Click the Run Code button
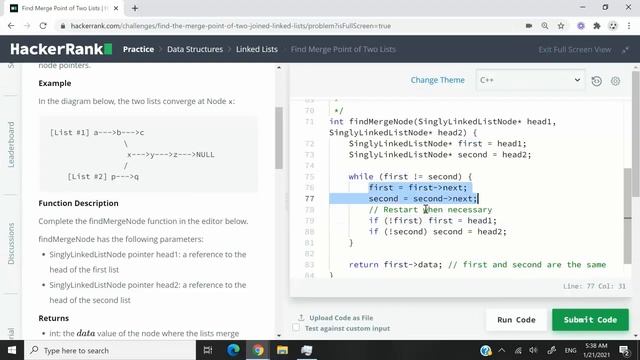This screenshot has height=360, width=640. click(x=516, y=320)
